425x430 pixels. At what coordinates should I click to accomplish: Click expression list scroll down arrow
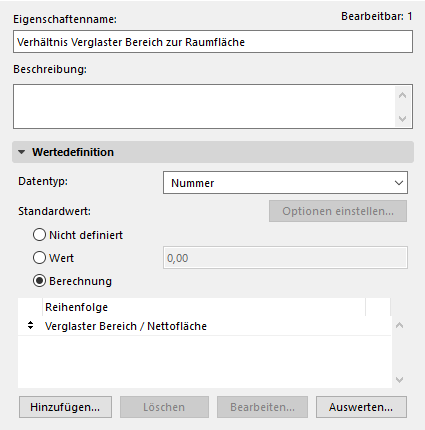399,379
